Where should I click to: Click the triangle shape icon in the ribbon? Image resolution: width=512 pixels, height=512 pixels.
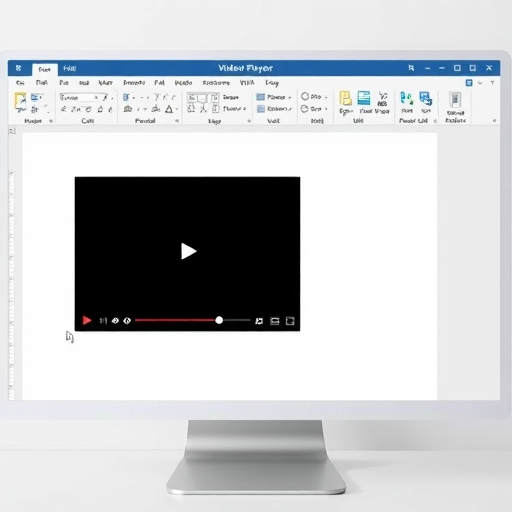(169, 109)
